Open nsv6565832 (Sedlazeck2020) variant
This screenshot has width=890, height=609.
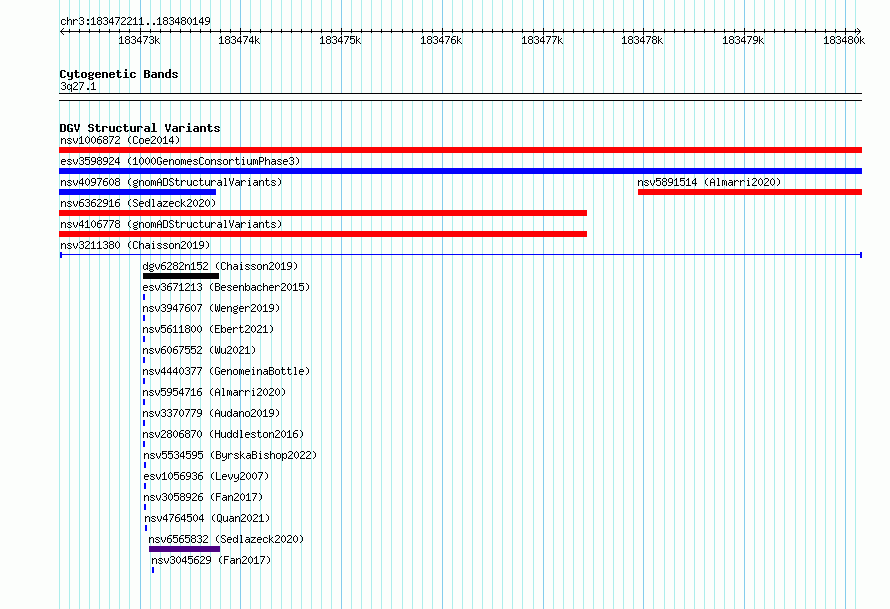click(226, 539)
